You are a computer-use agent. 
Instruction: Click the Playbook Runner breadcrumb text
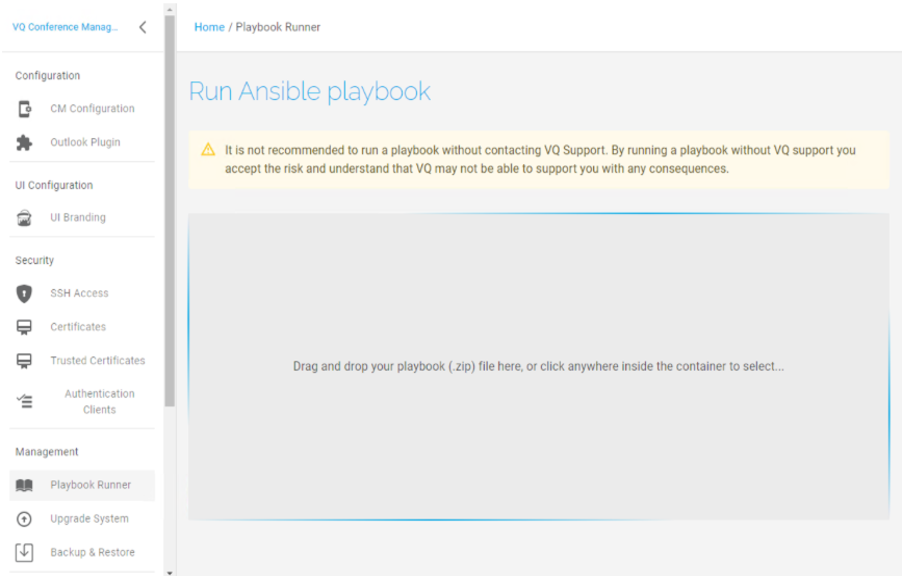(278, 27)
